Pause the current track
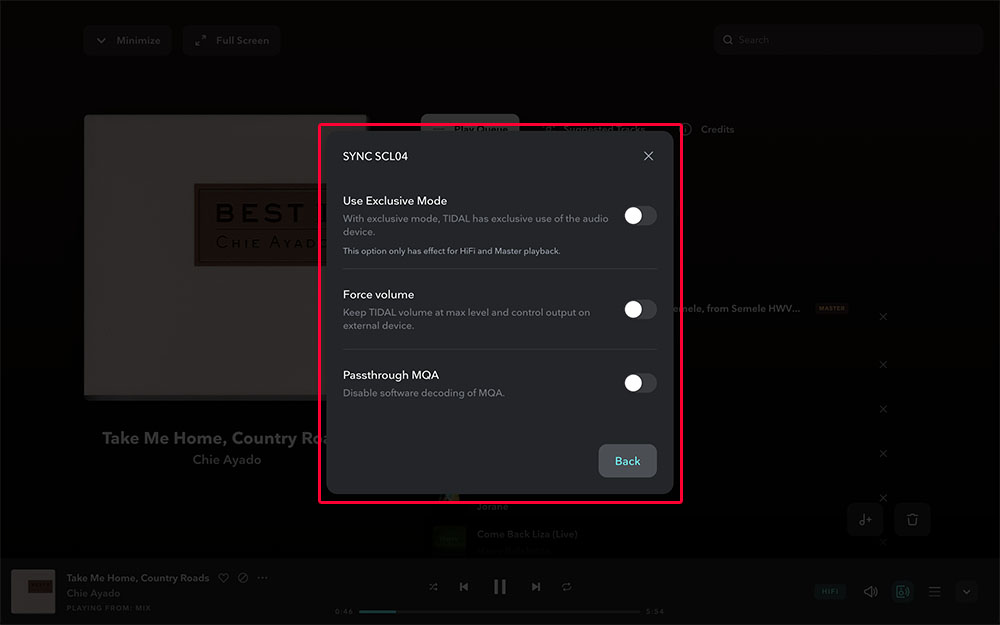This screenshot has height=625, width=1000. [x=500, y=587]
